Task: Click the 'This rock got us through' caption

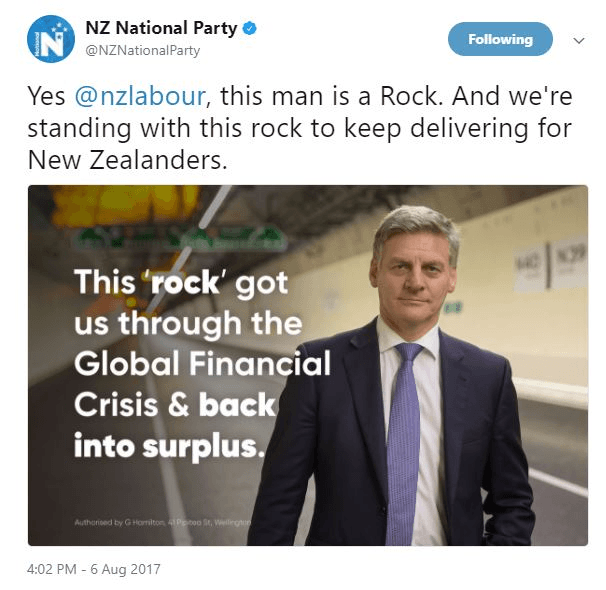Action: (x=202, y=363)
